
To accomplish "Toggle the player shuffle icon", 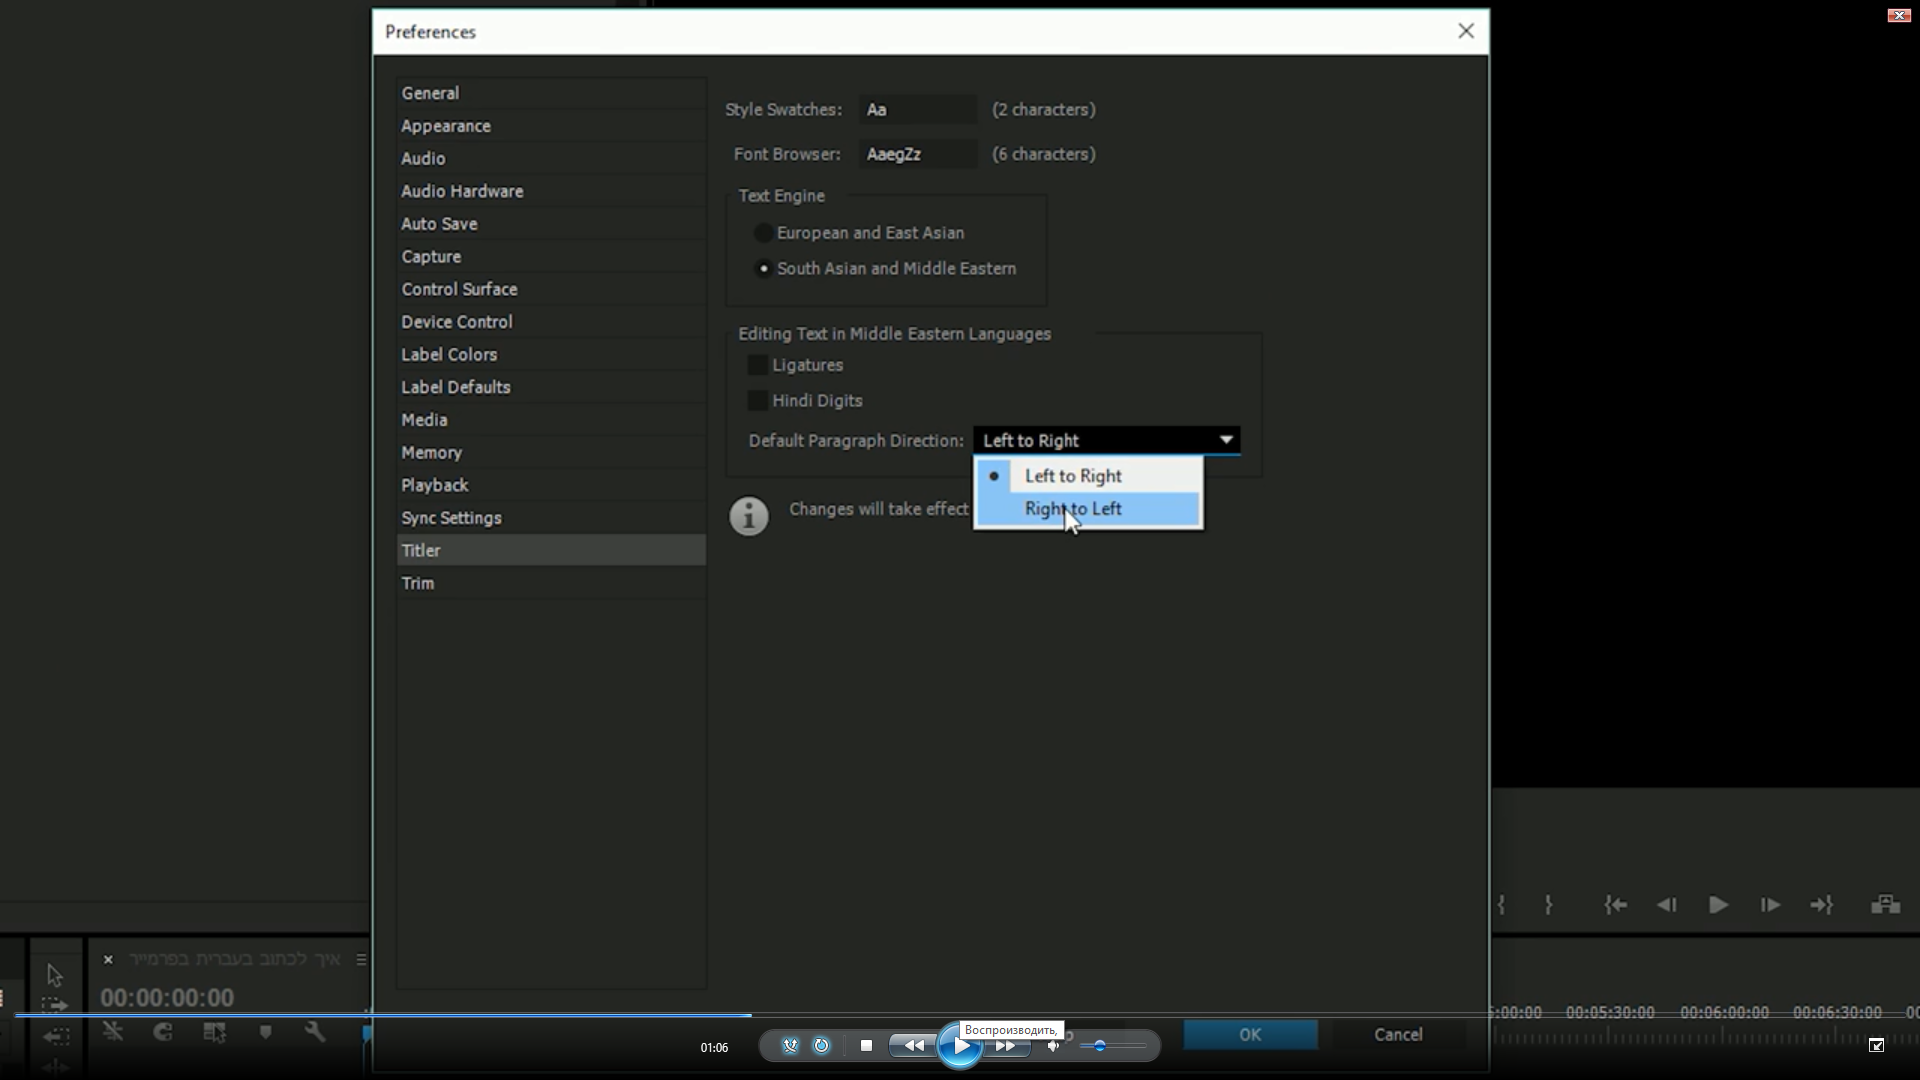I will click(x=790, y=1046).
